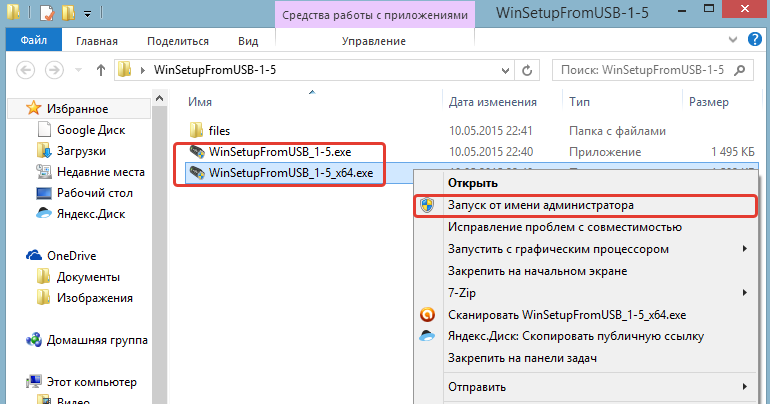Open the 7-Zip submenu
The height and width of the screenshot is (404, 770).
point(462,293)
